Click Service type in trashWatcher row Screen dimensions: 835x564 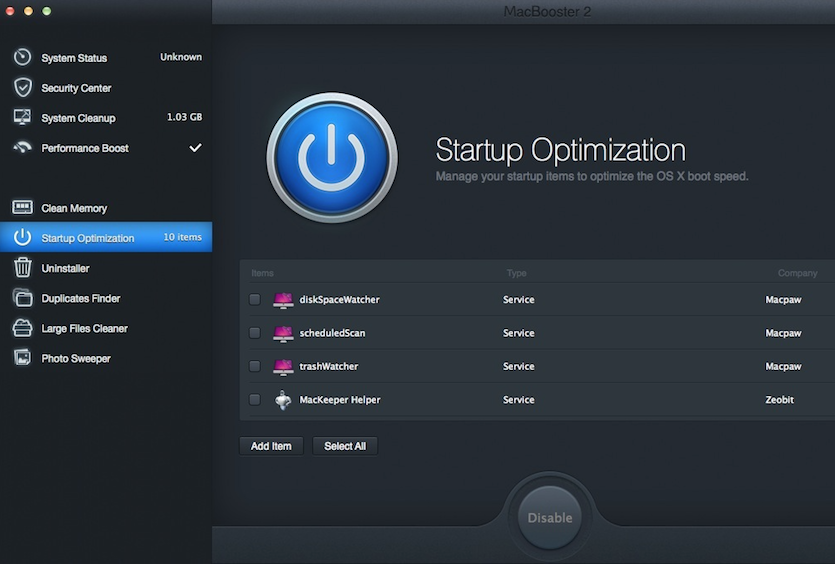coord(519,366)
